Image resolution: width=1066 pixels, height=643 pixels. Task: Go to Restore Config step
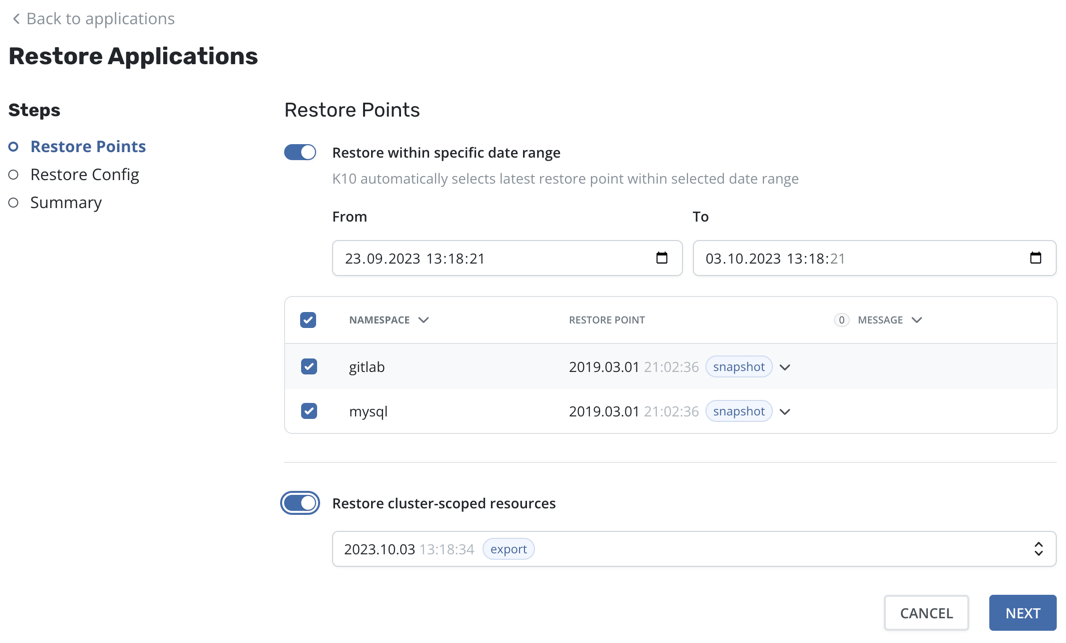[x=84, y=174]
